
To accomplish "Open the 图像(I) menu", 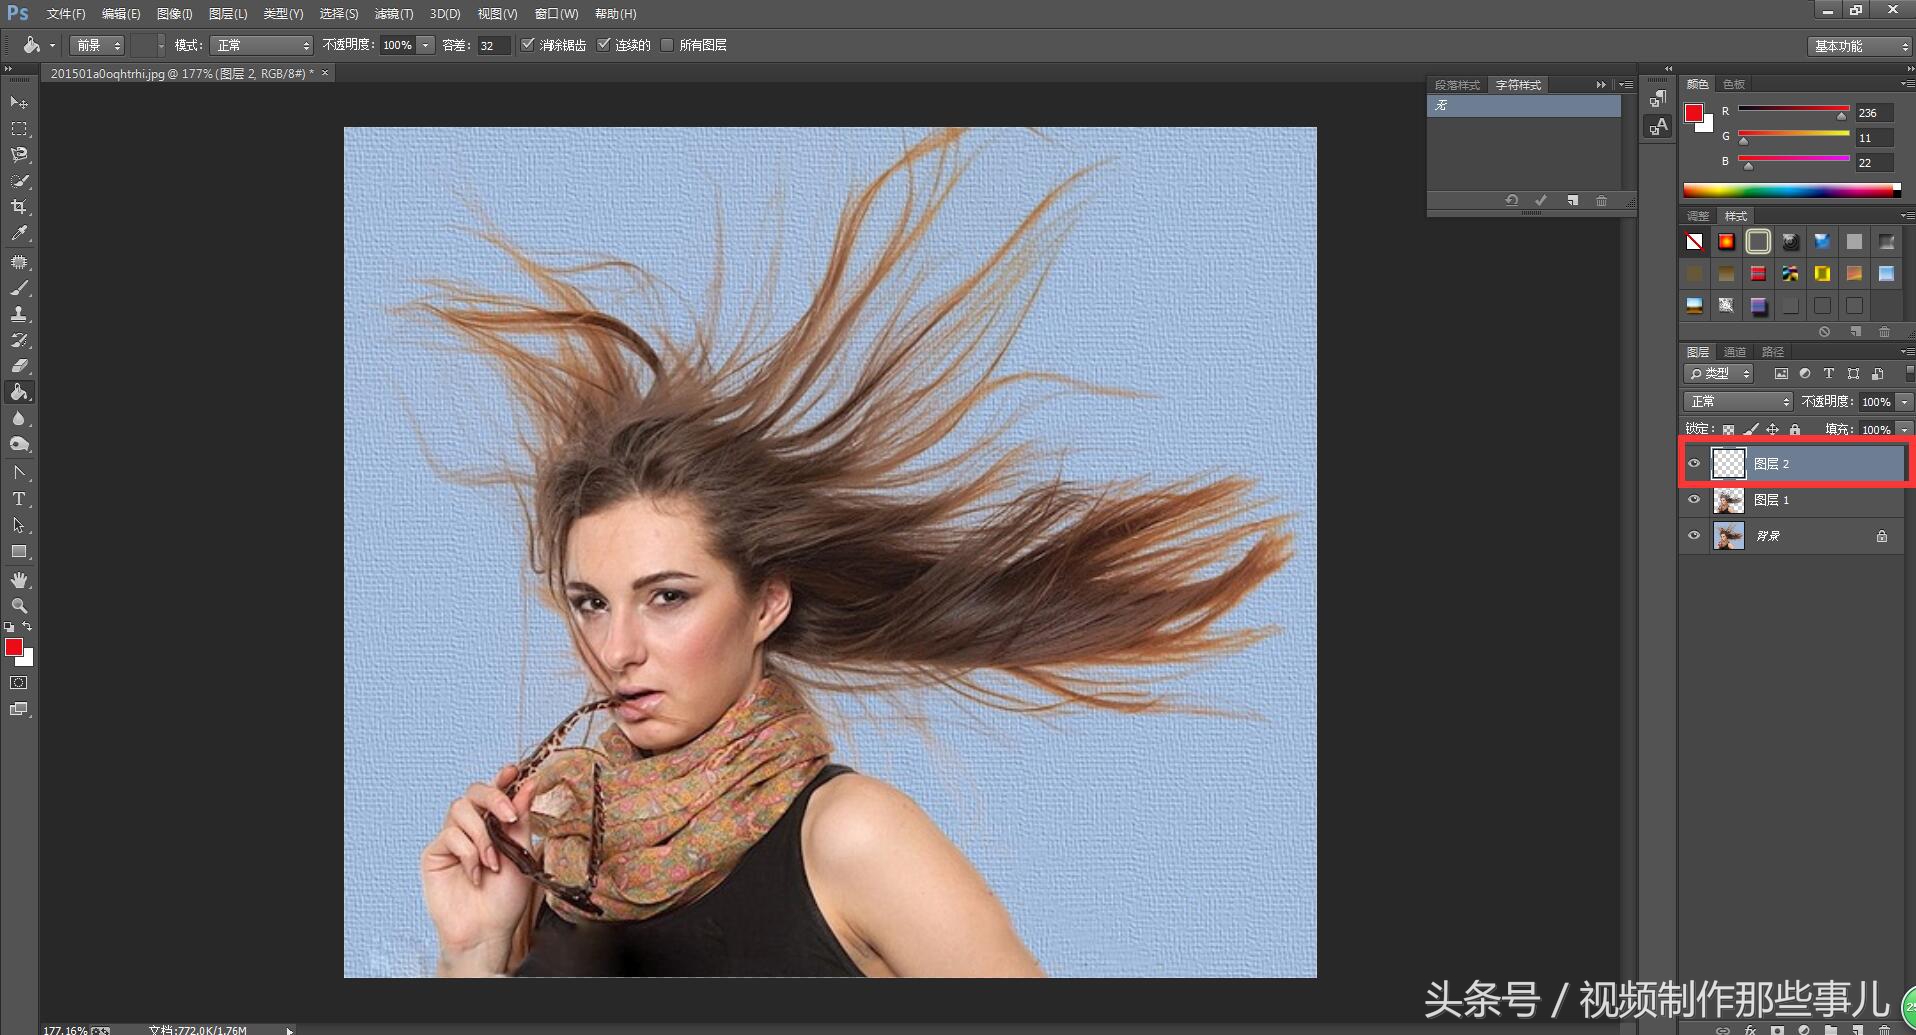I will [175, 14].
